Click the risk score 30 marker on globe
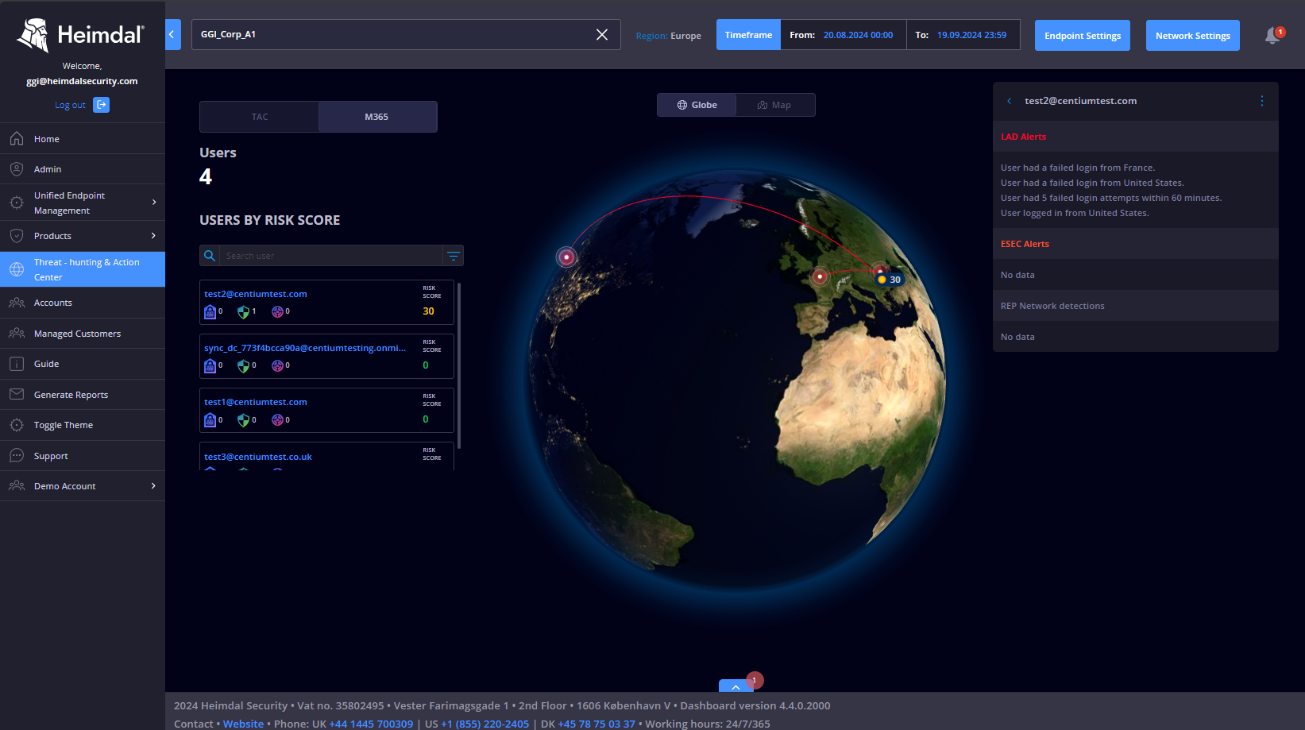The image size is (1305, 730). [x=888, y=280]
